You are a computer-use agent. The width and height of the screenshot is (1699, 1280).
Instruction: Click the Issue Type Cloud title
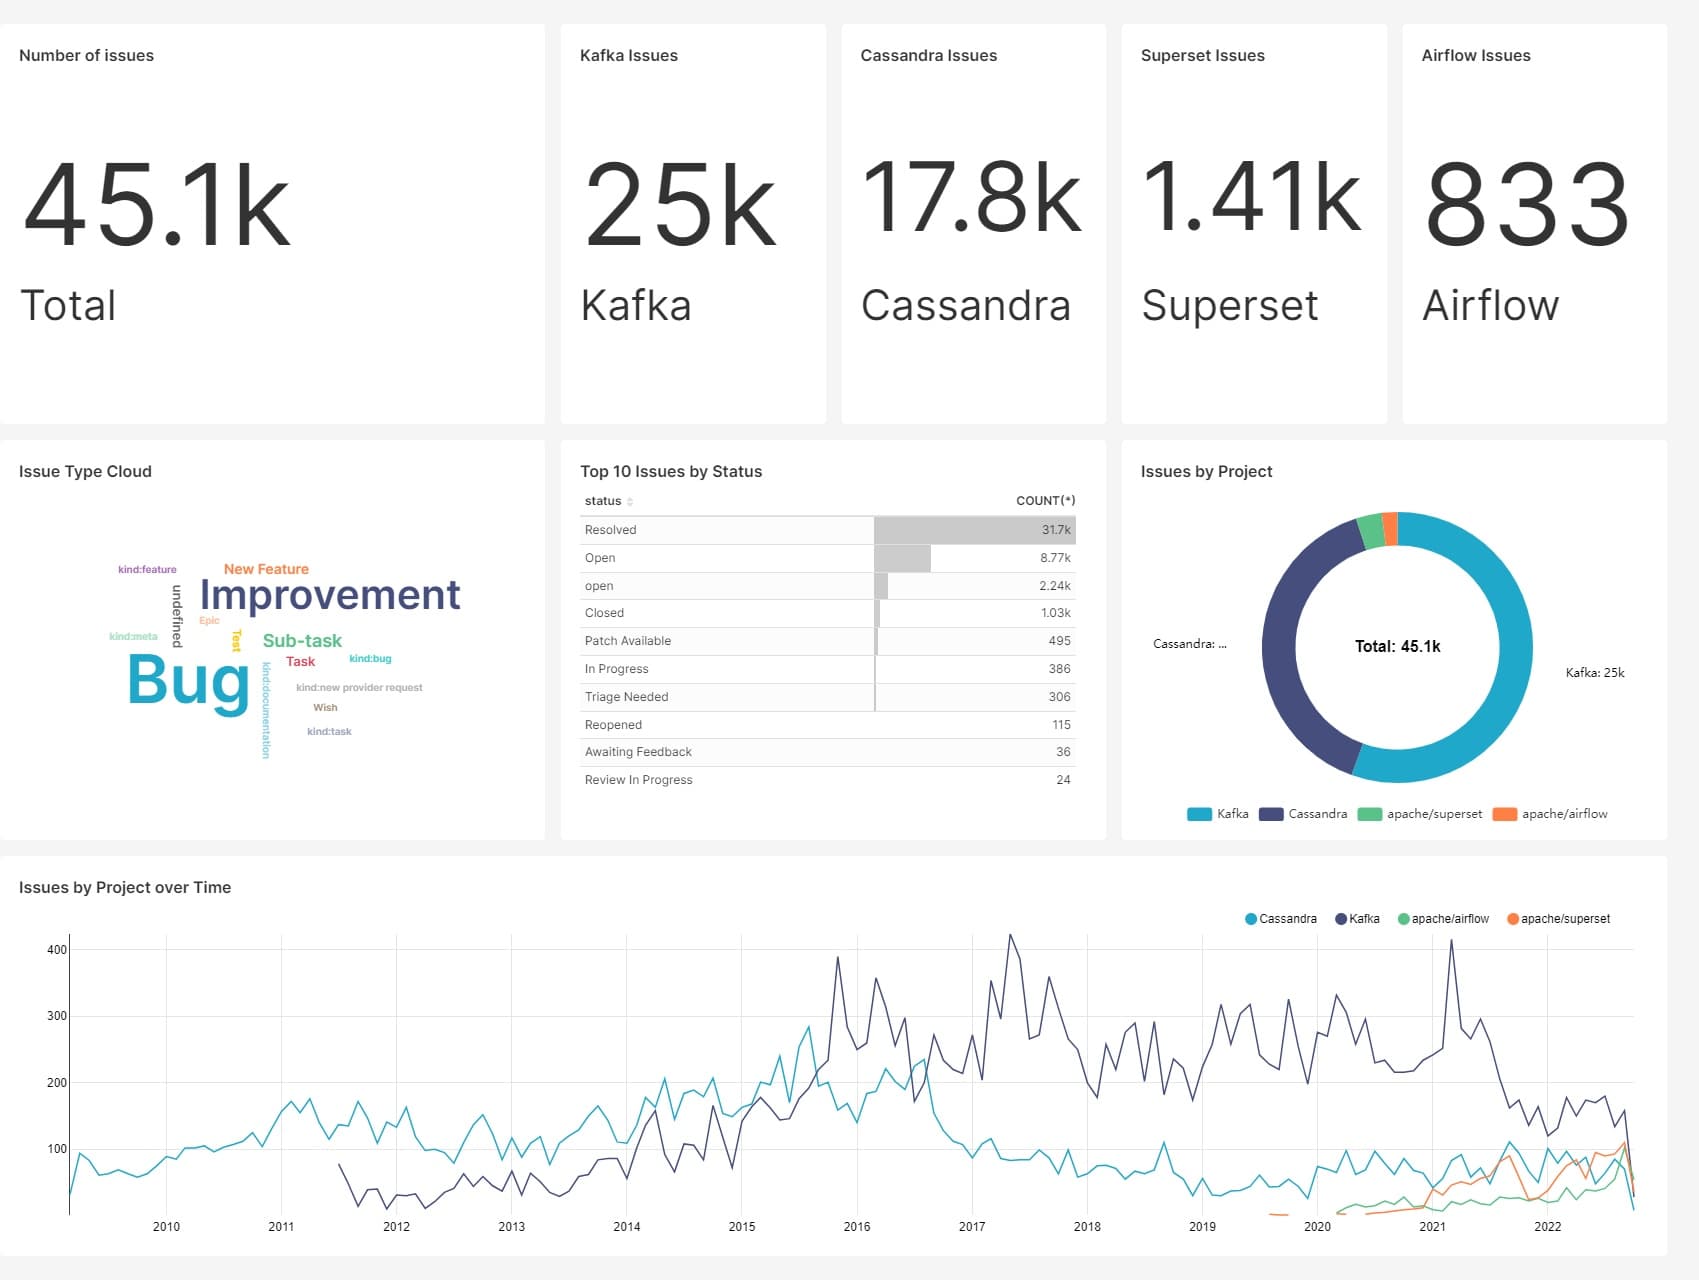tap(85, 472)
